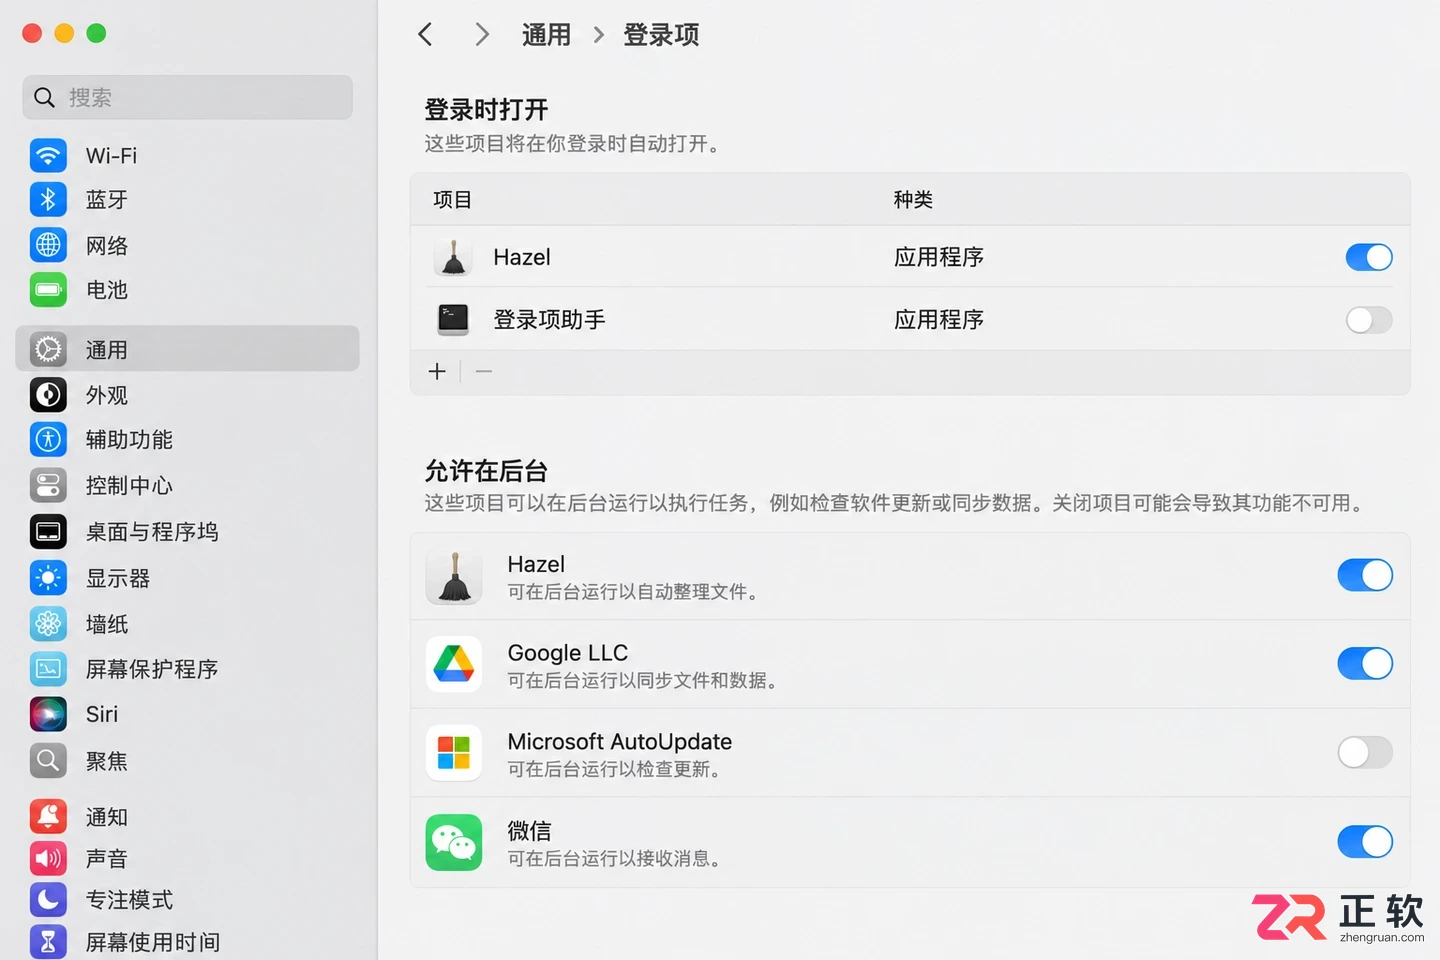Open the 屏幕使用时间 hourglass icon

[x=48, y=941]
